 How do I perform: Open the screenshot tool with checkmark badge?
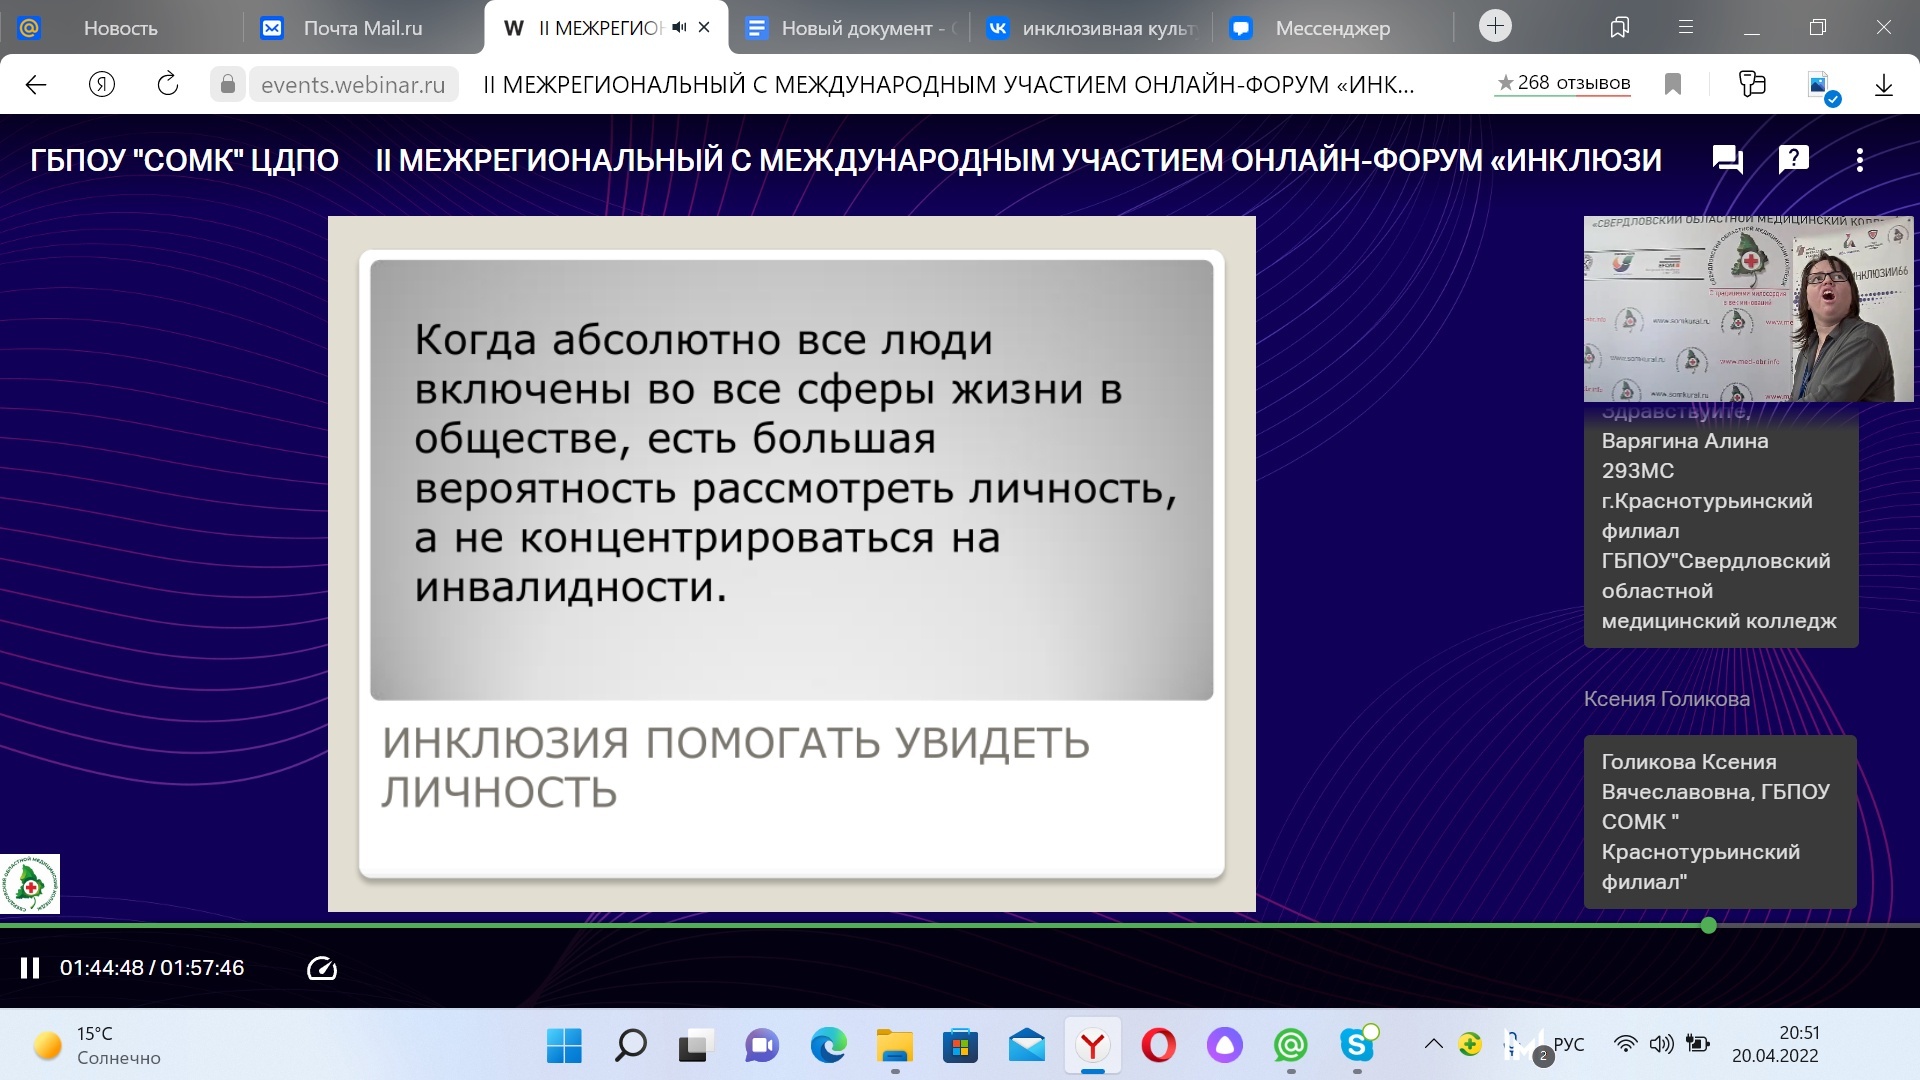point(1822,87)
